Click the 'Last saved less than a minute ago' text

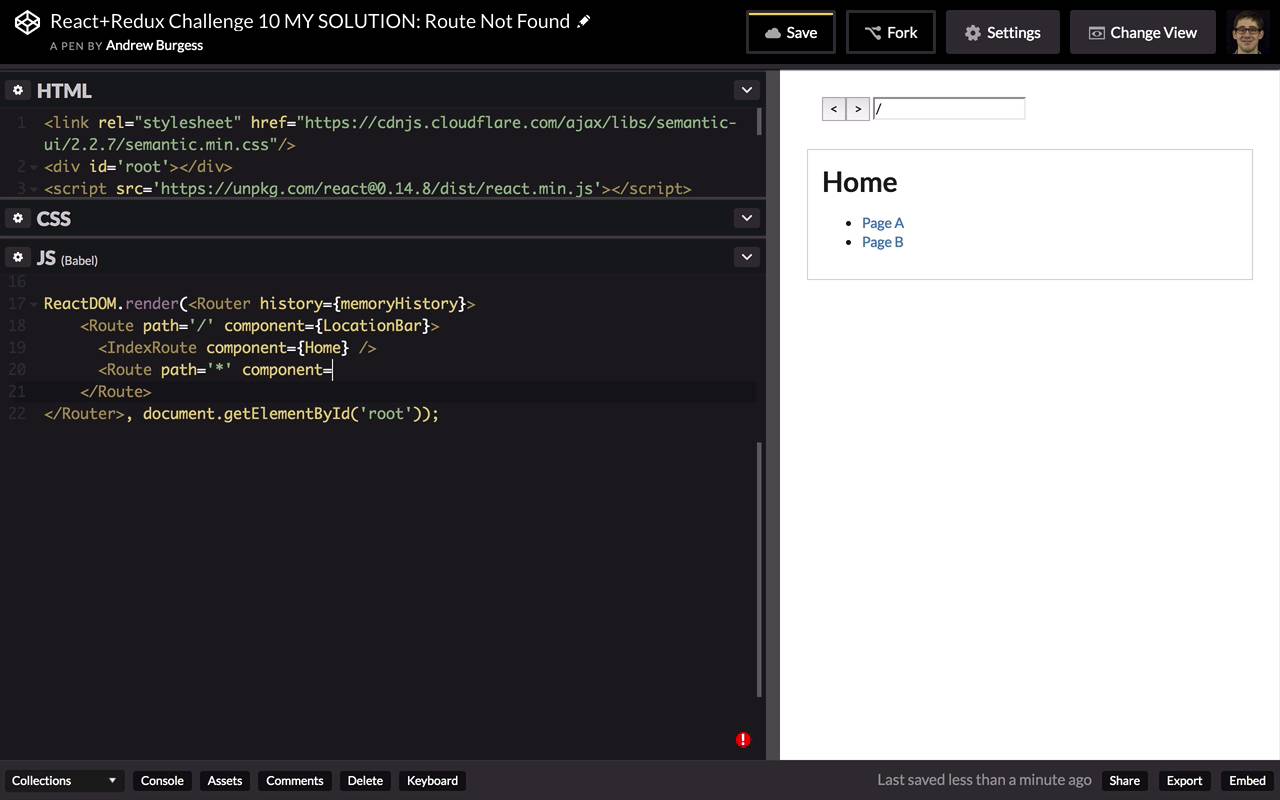984,780
